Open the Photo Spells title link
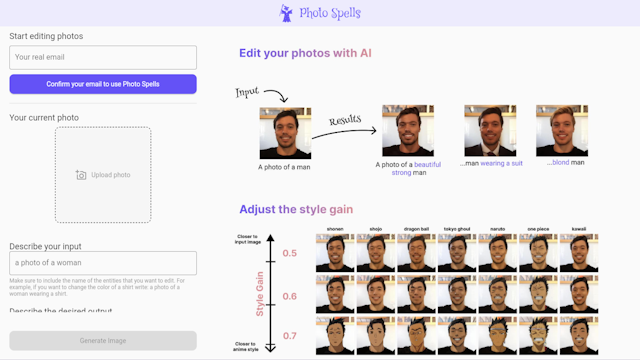Screen dimensions: 640x360 click(330, 13)
